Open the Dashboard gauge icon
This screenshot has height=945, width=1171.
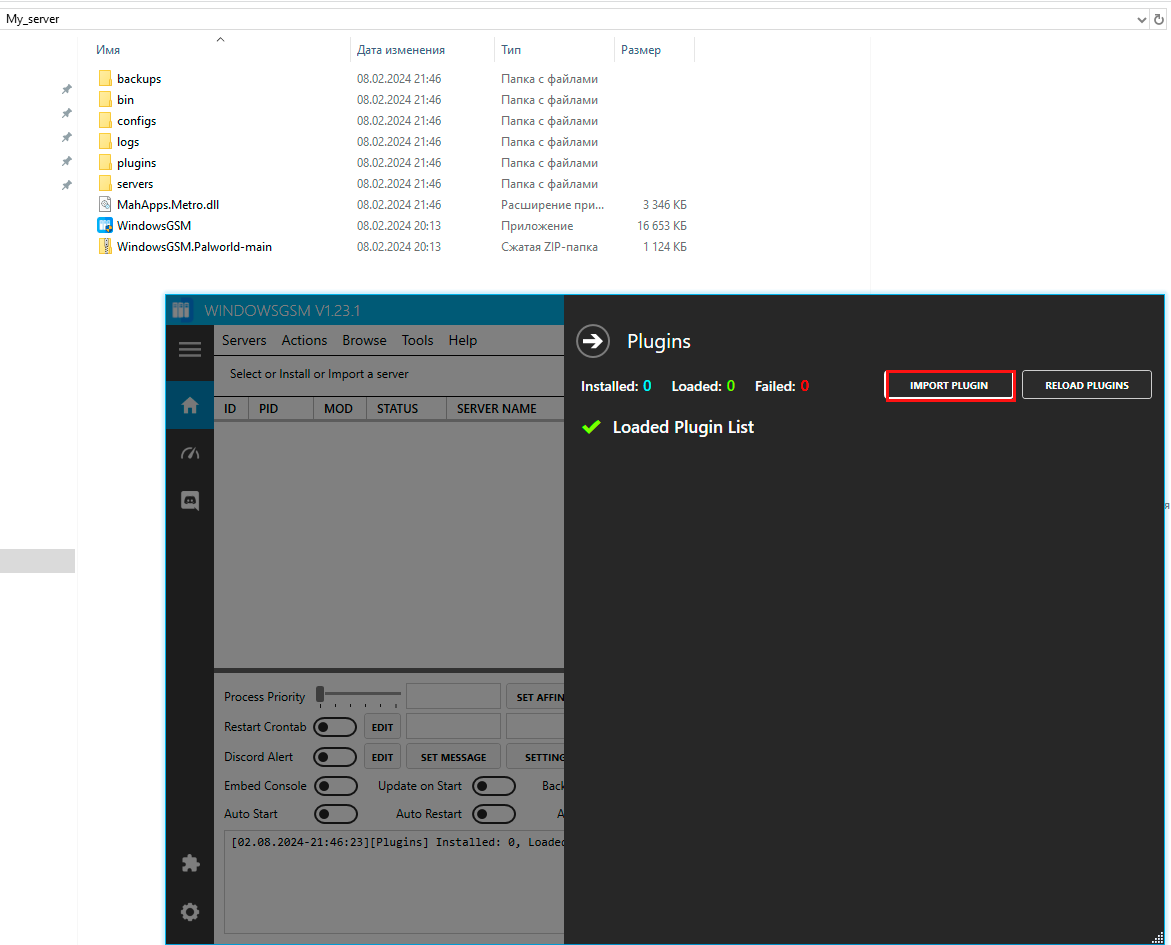pos(190,453)
